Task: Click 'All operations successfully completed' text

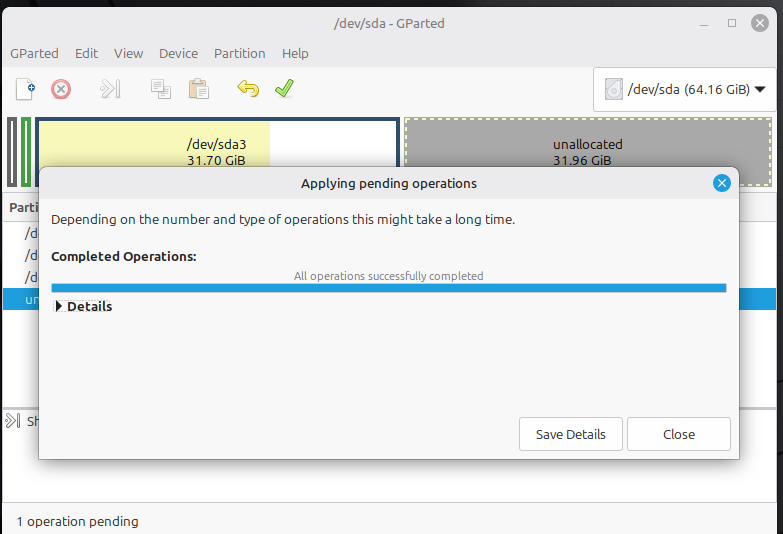Action: click(389, 276)
